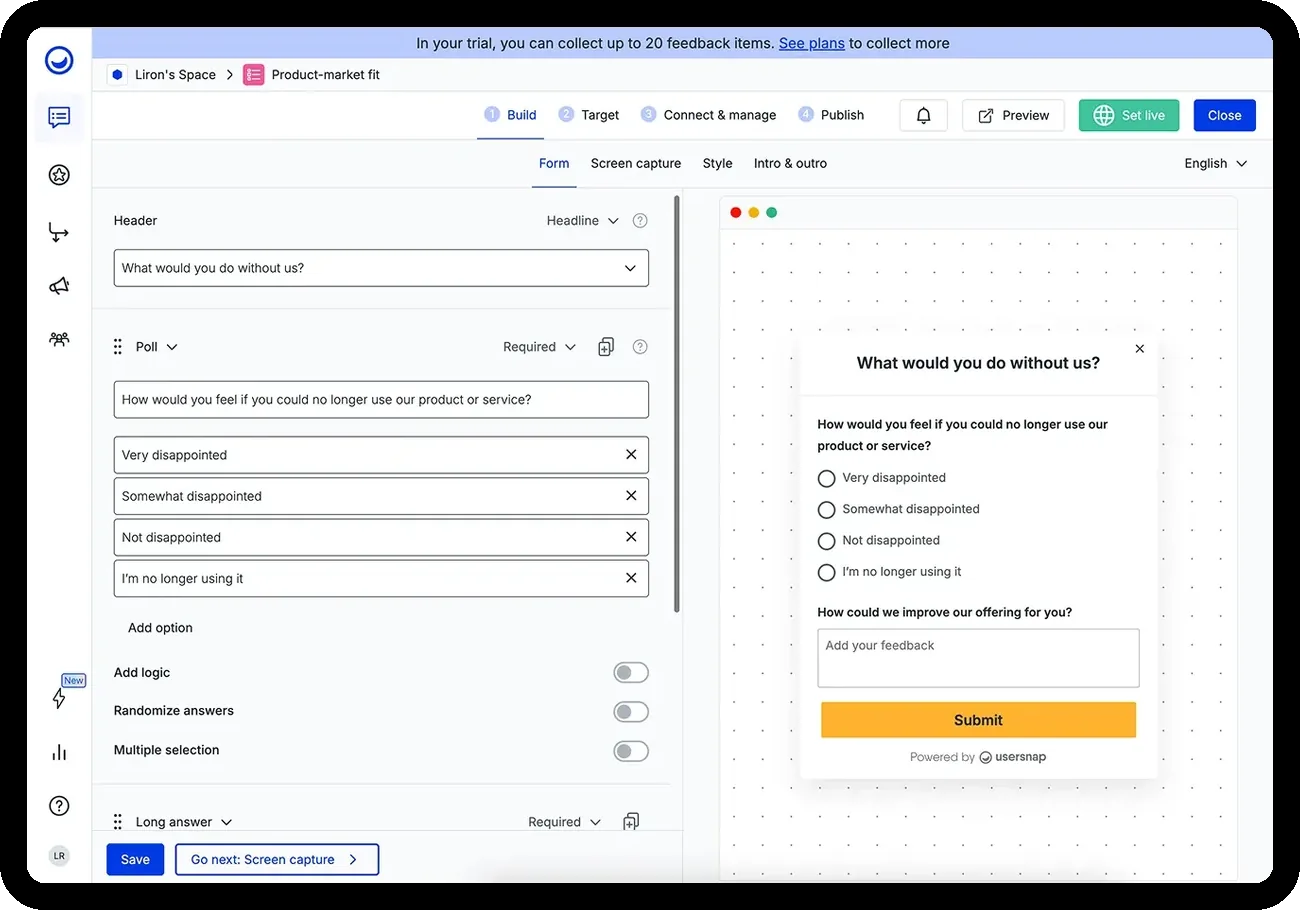1300x910 pixels.
Task: Choose 'Not disappointed' radio in preview
Action: (826, 541)
